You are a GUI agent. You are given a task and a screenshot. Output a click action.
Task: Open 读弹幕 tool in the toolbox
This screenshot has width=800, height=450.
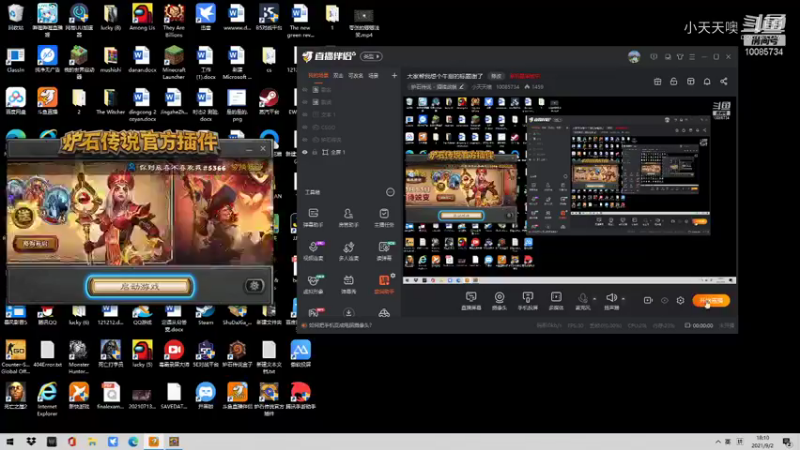point(384,251)
